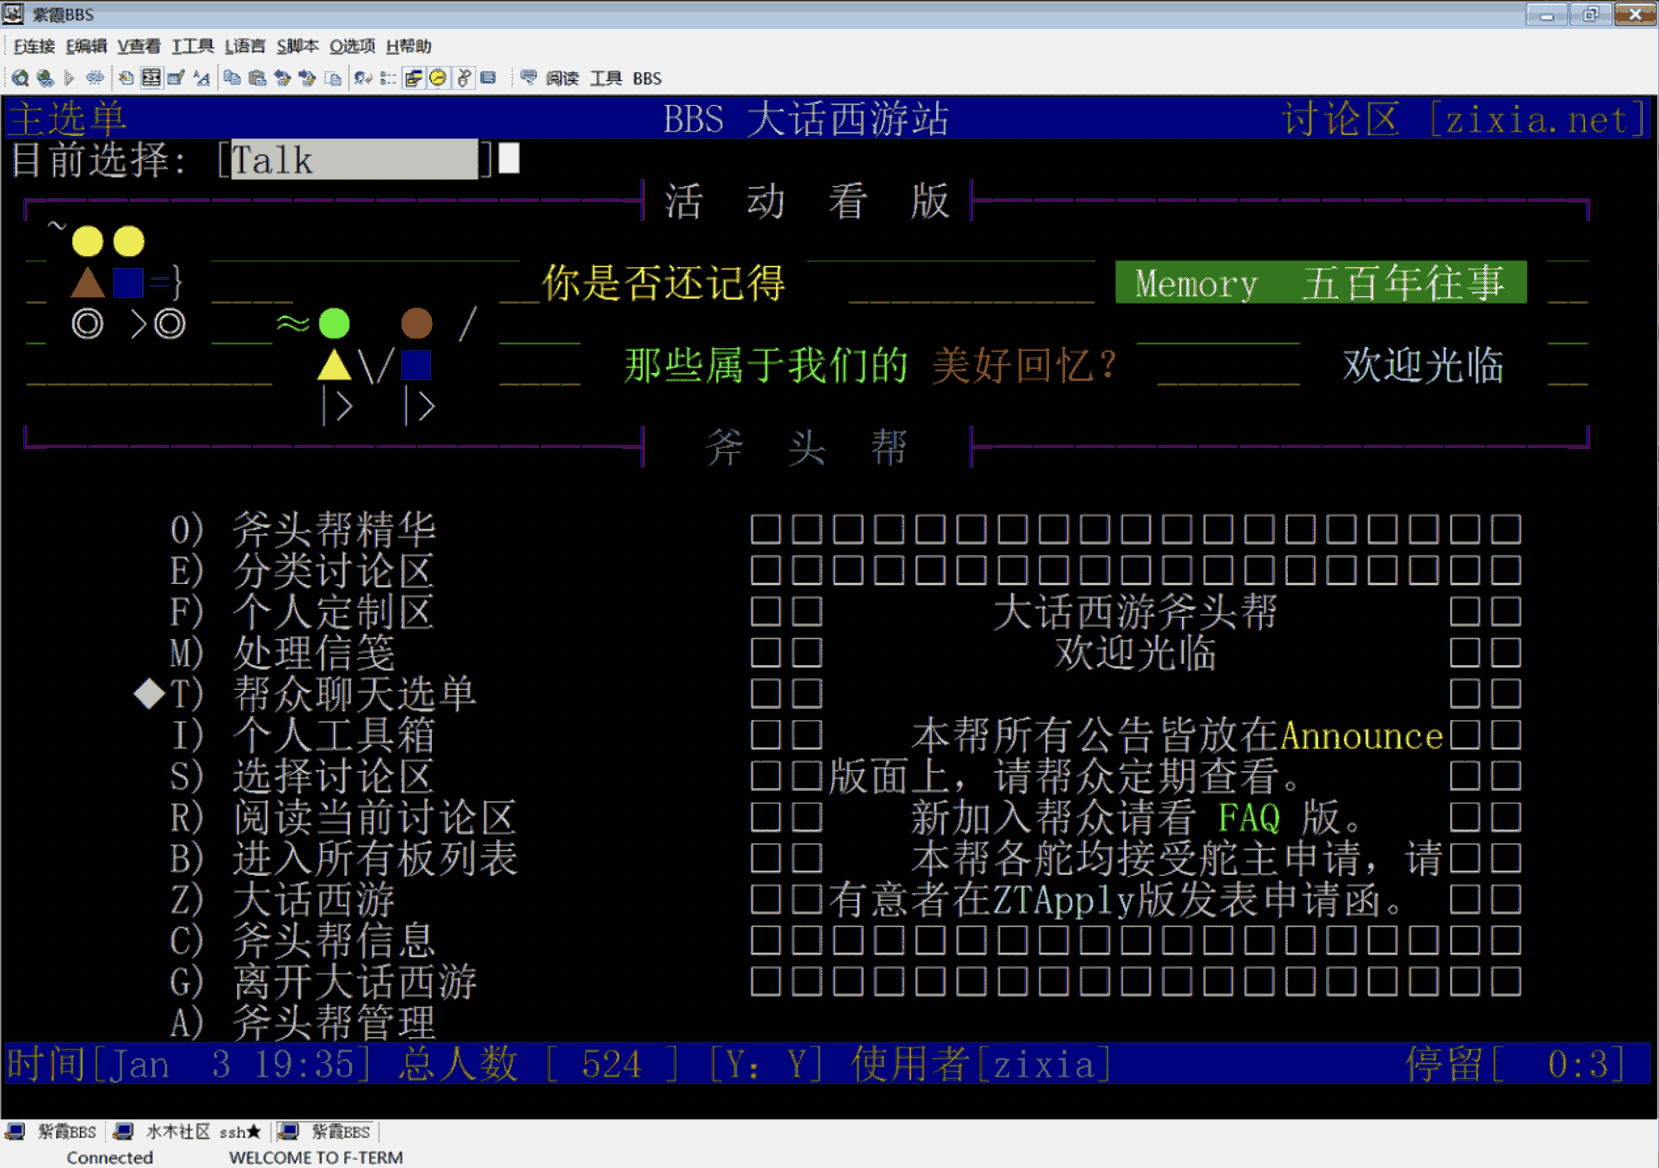1659x1168 pixels.
Task: Open the font configuration icon
Action: [201, 77]
